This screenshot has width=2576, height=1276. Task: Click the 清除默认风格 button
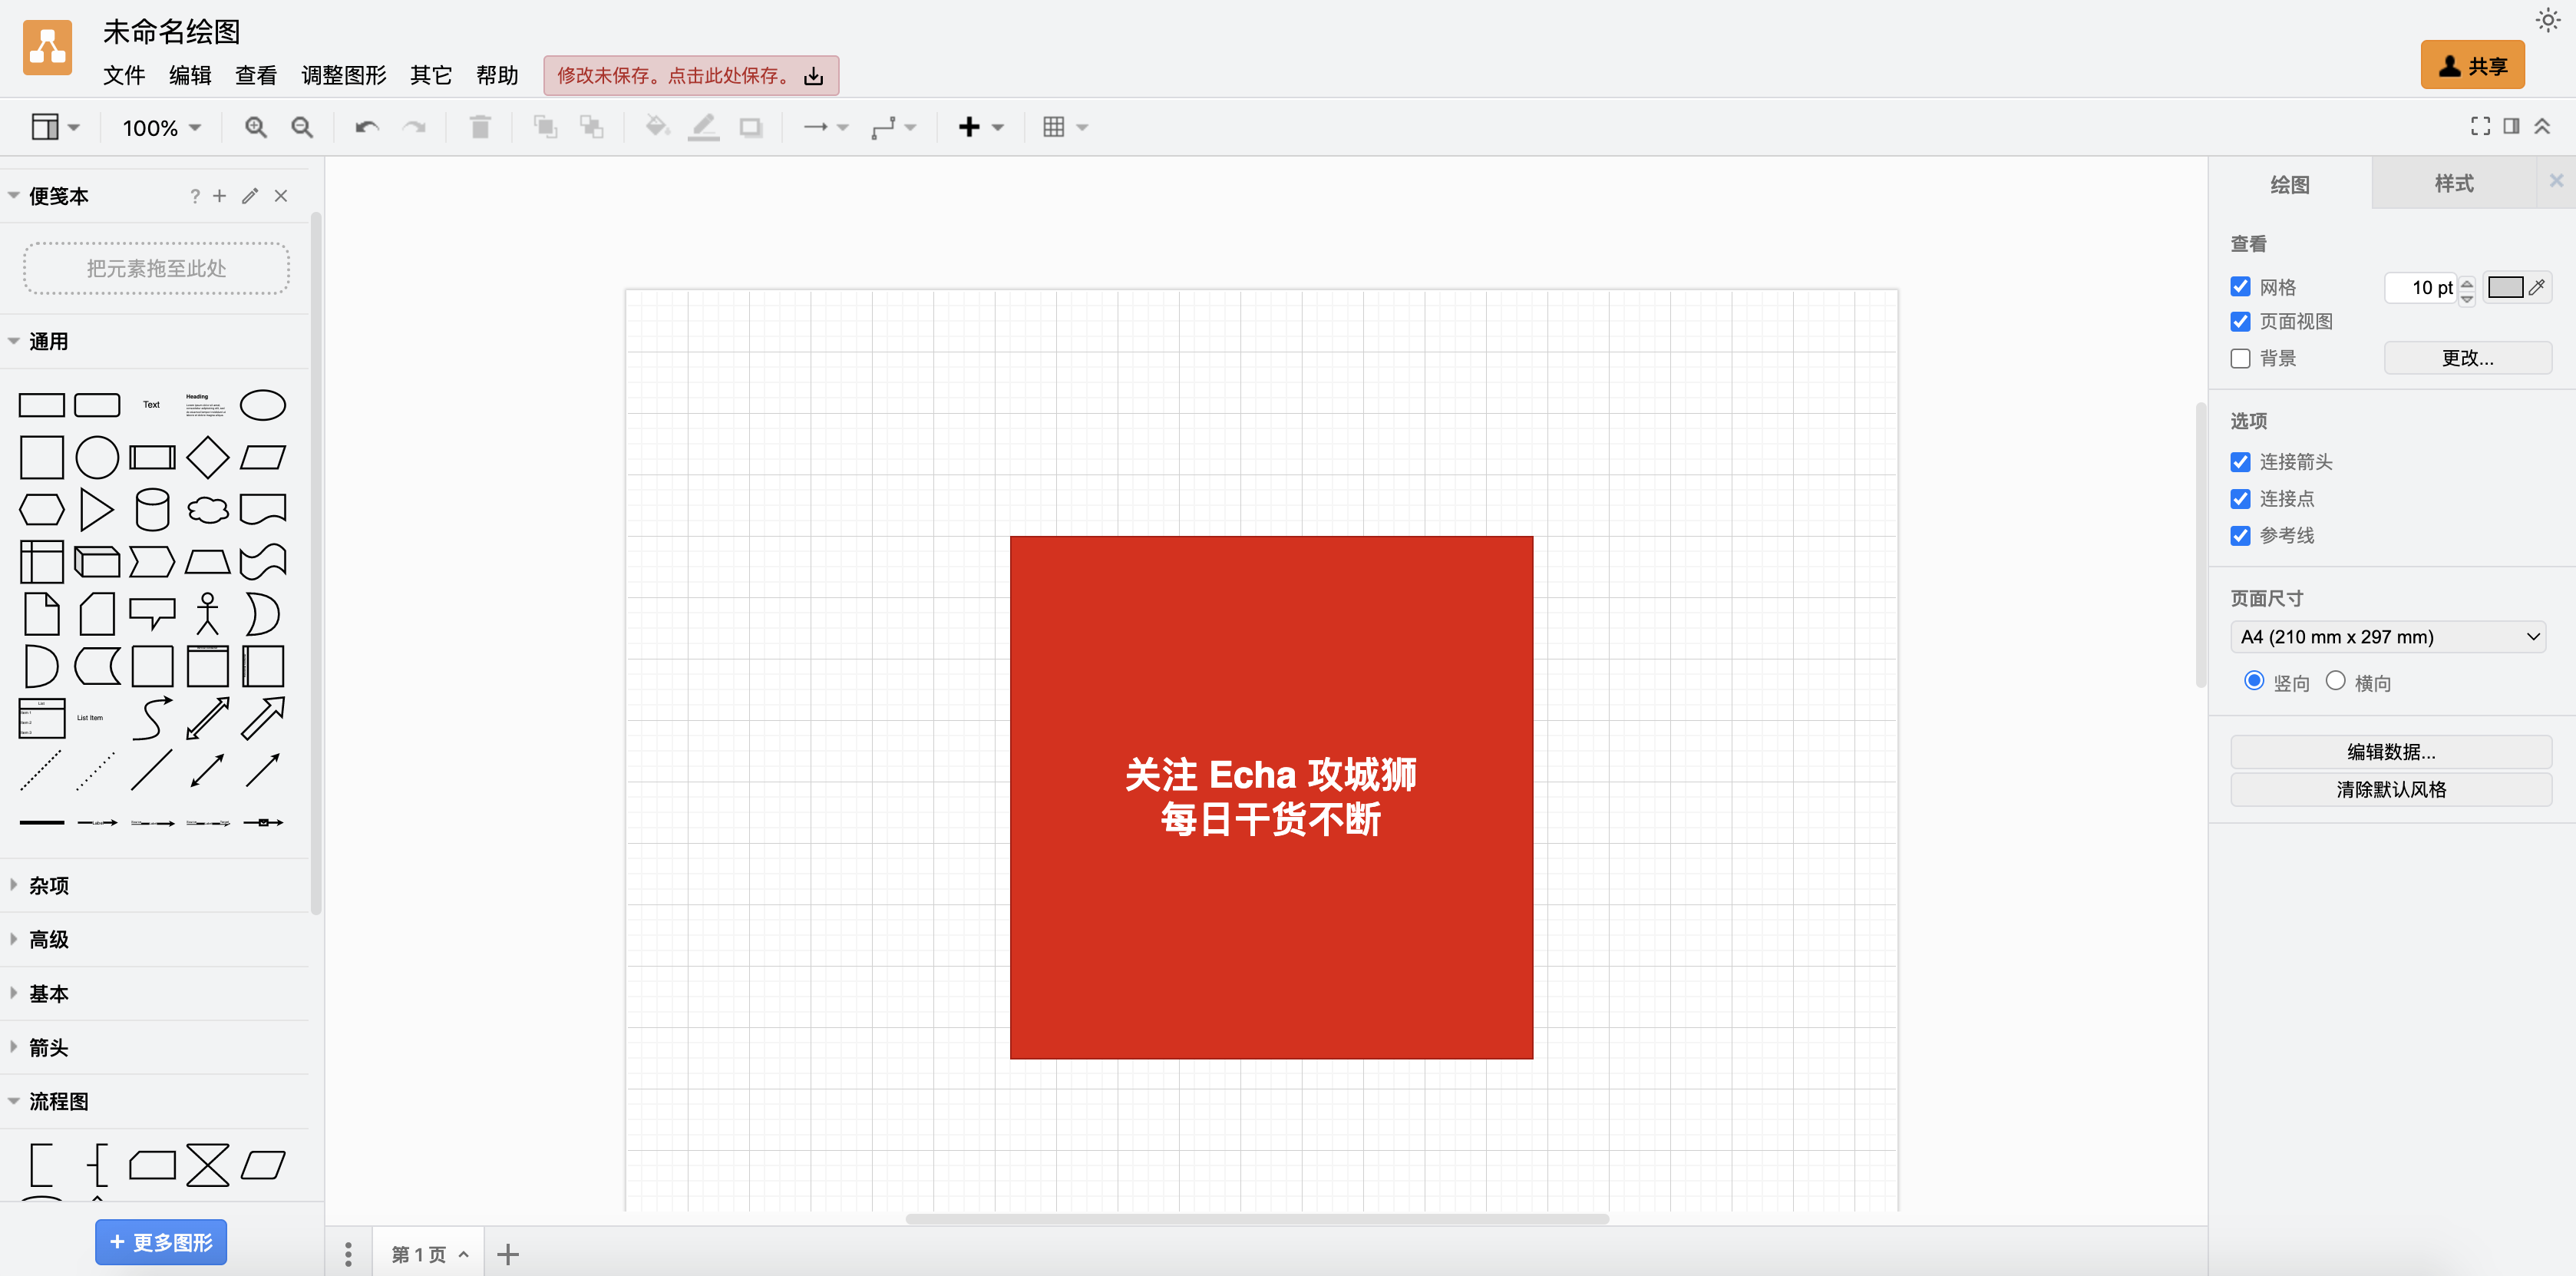(x=2391, y=790)
